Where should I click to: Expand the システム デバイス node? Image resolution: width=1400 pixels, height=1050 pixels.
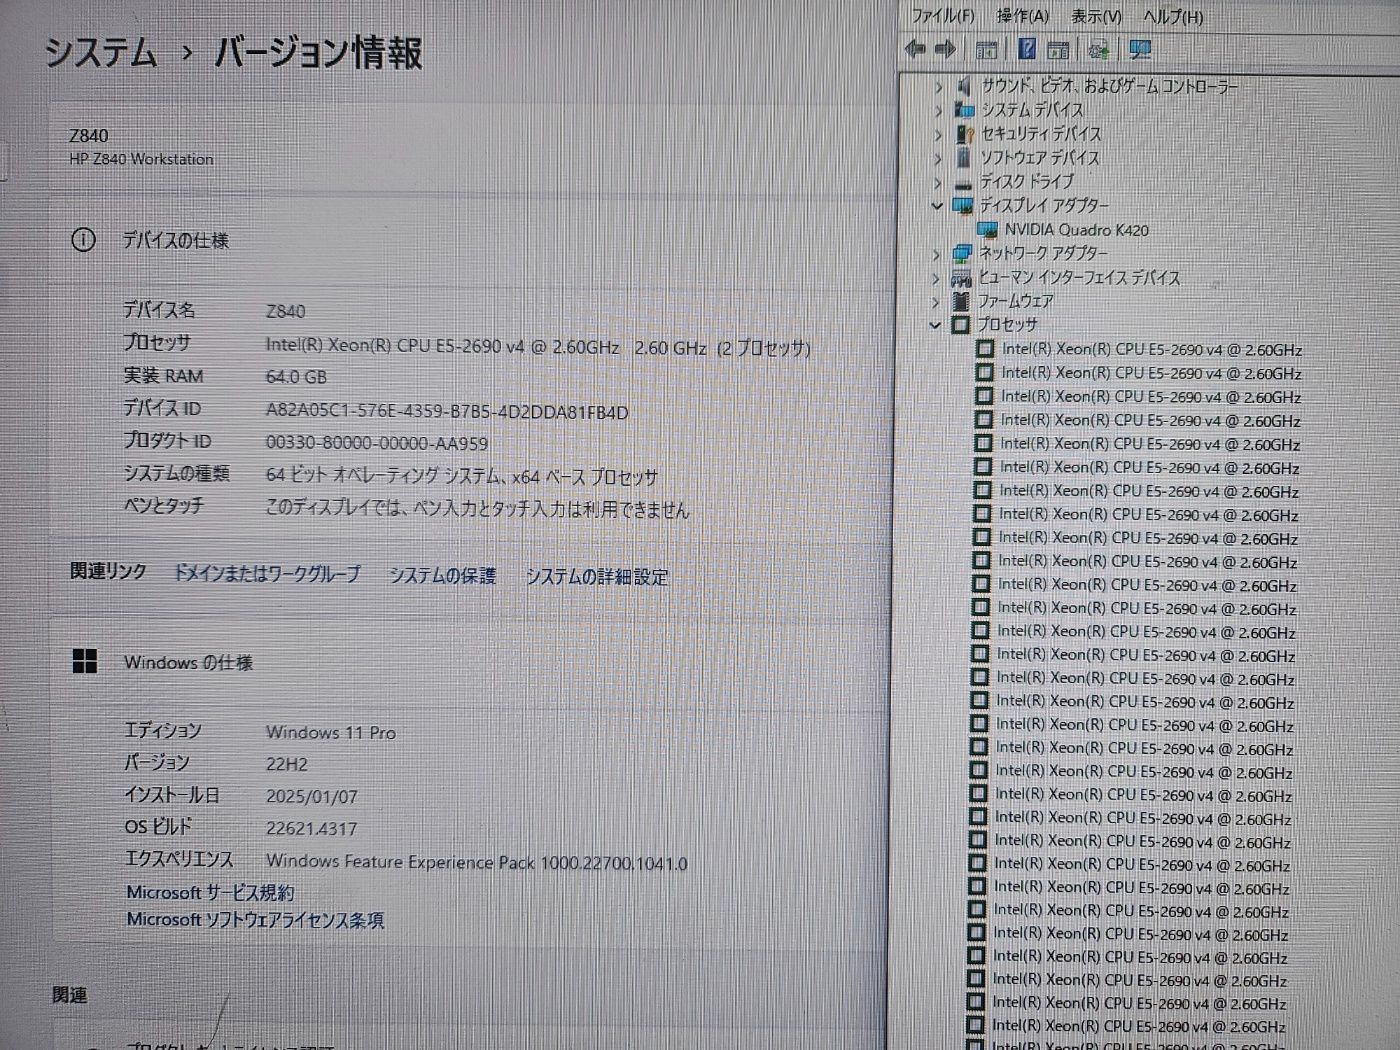pyautogui.click(x=938, y=111)
